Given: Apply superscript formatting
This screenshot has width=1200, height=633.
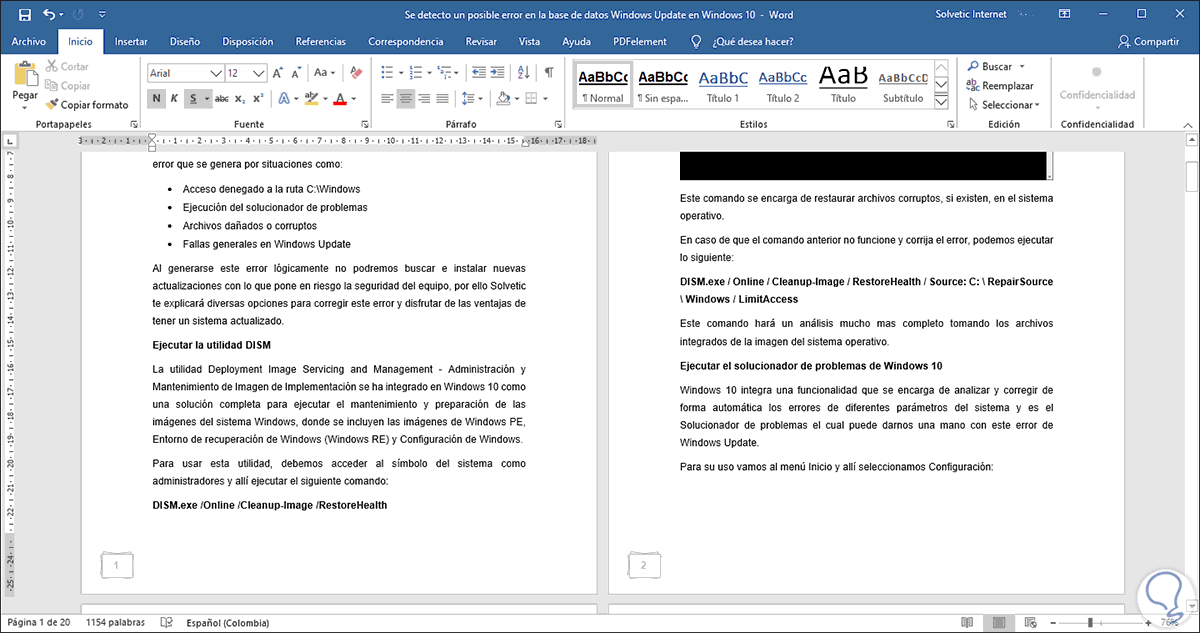Looking at the screenshot, I should [x=258, y=98].
